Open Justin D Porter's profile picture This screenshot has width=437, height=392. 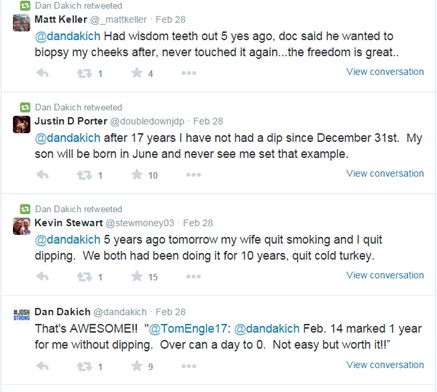point(22,124)
